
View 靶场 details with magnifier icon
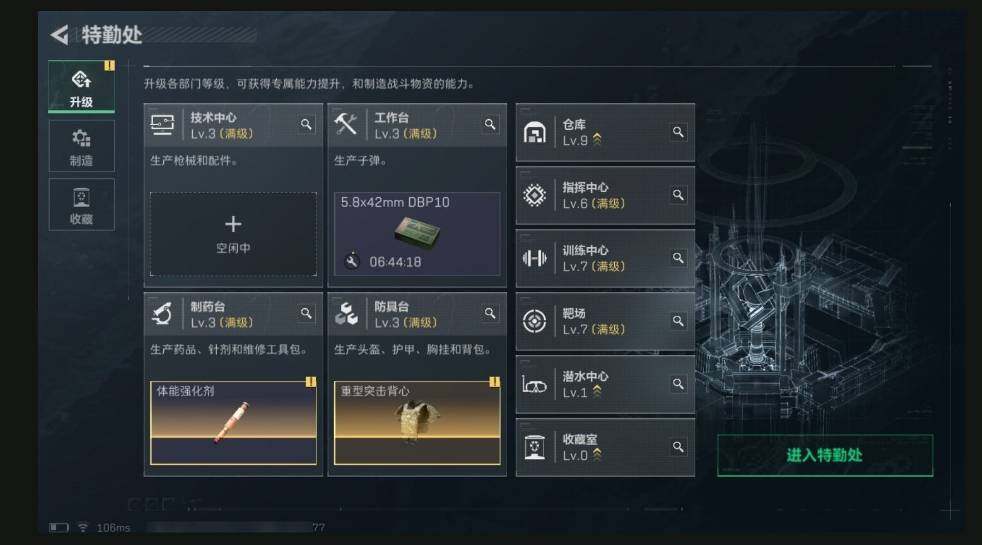click(678, 321)
